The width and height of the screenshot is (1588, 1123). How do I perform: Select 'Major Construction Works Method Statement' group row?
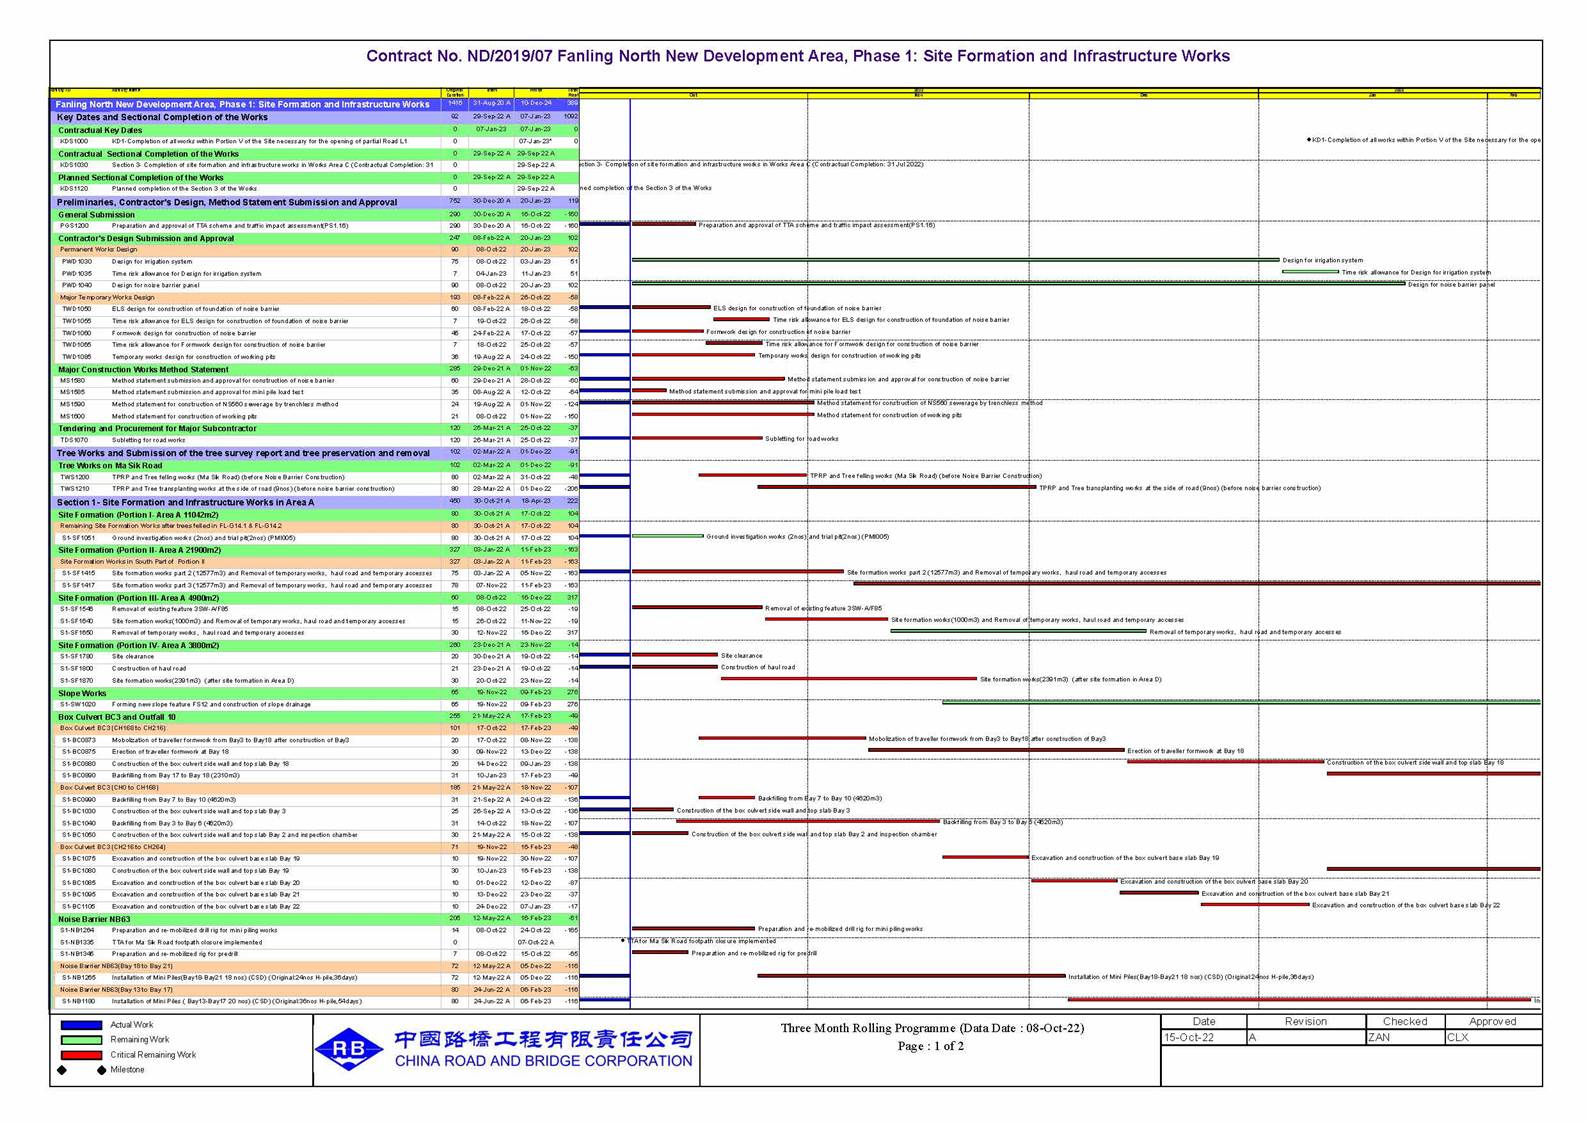(x=315, y=369)
